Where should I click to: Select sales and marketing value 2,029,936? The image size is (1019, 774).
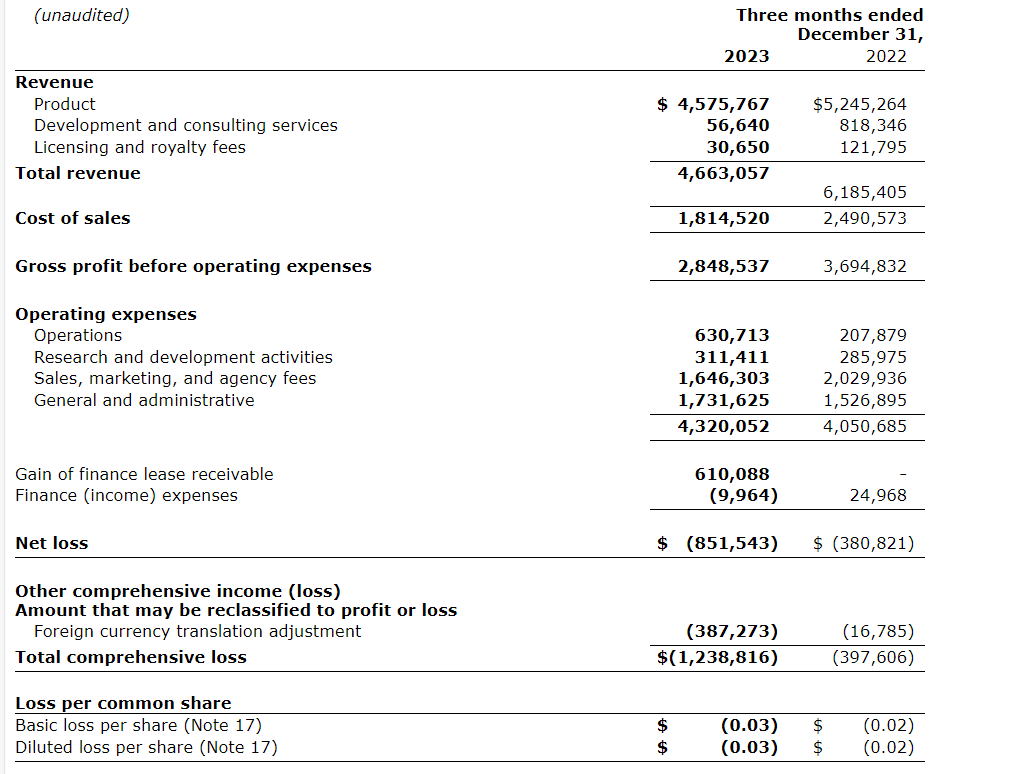point(864,378)
